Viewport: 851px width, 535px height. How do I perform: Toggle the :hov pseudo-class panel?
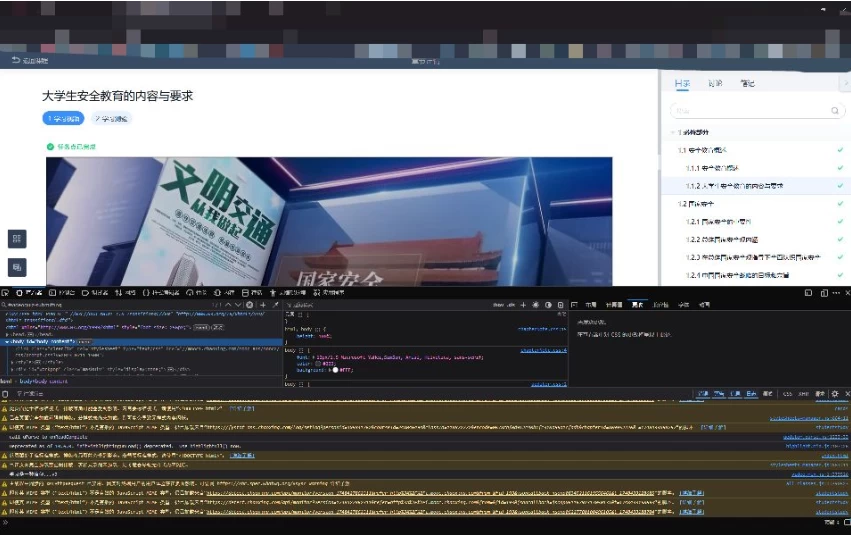point(498,305)
